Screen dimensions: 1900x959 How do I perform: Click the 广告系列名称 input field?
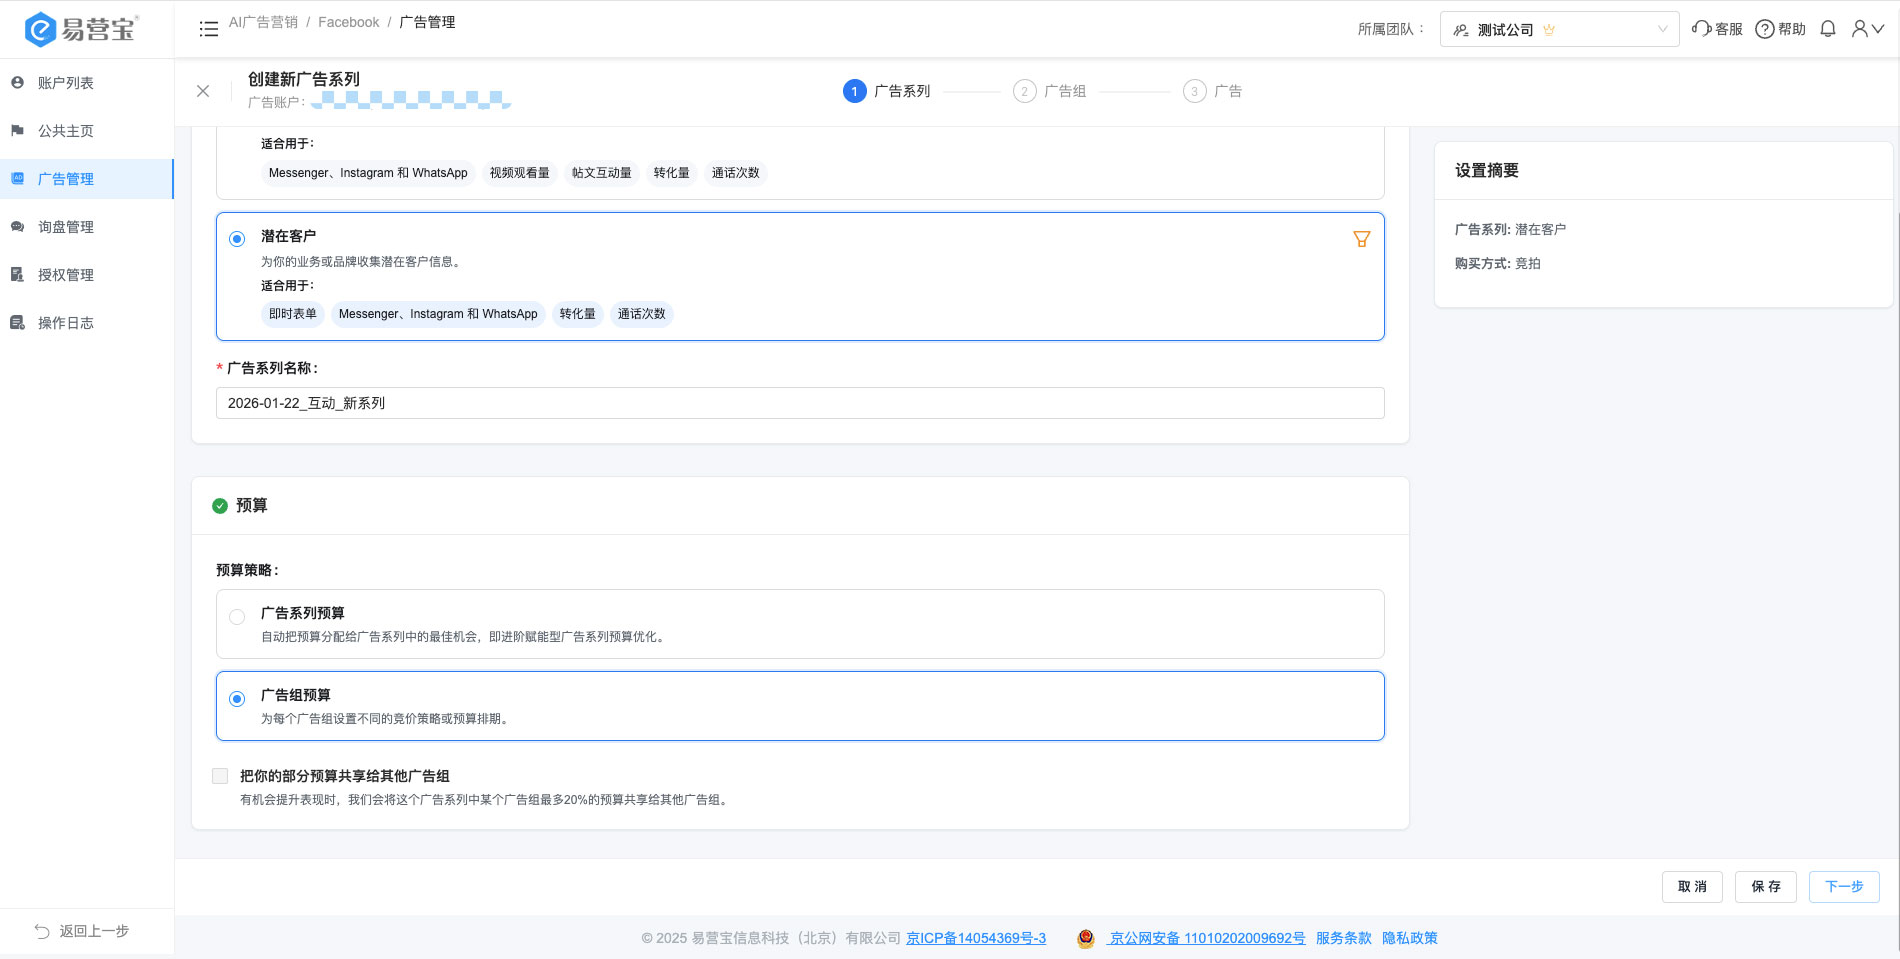click(800, 403)
